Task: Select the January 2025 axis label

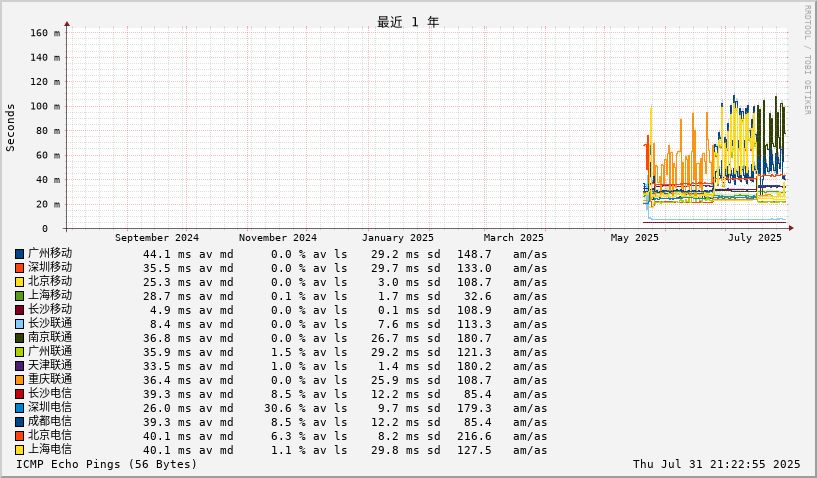Action: click(x=398, y=238)
